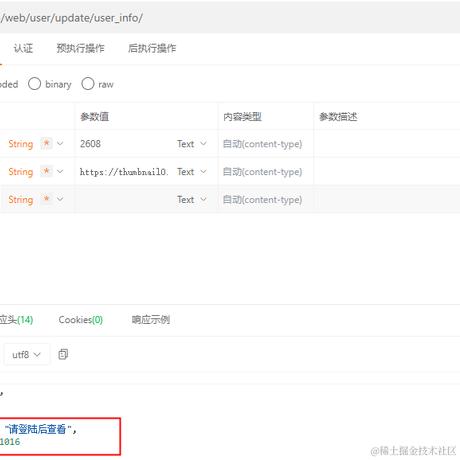
Task: Open the Cookies(0) response tab
Action: tap(81, 320)
